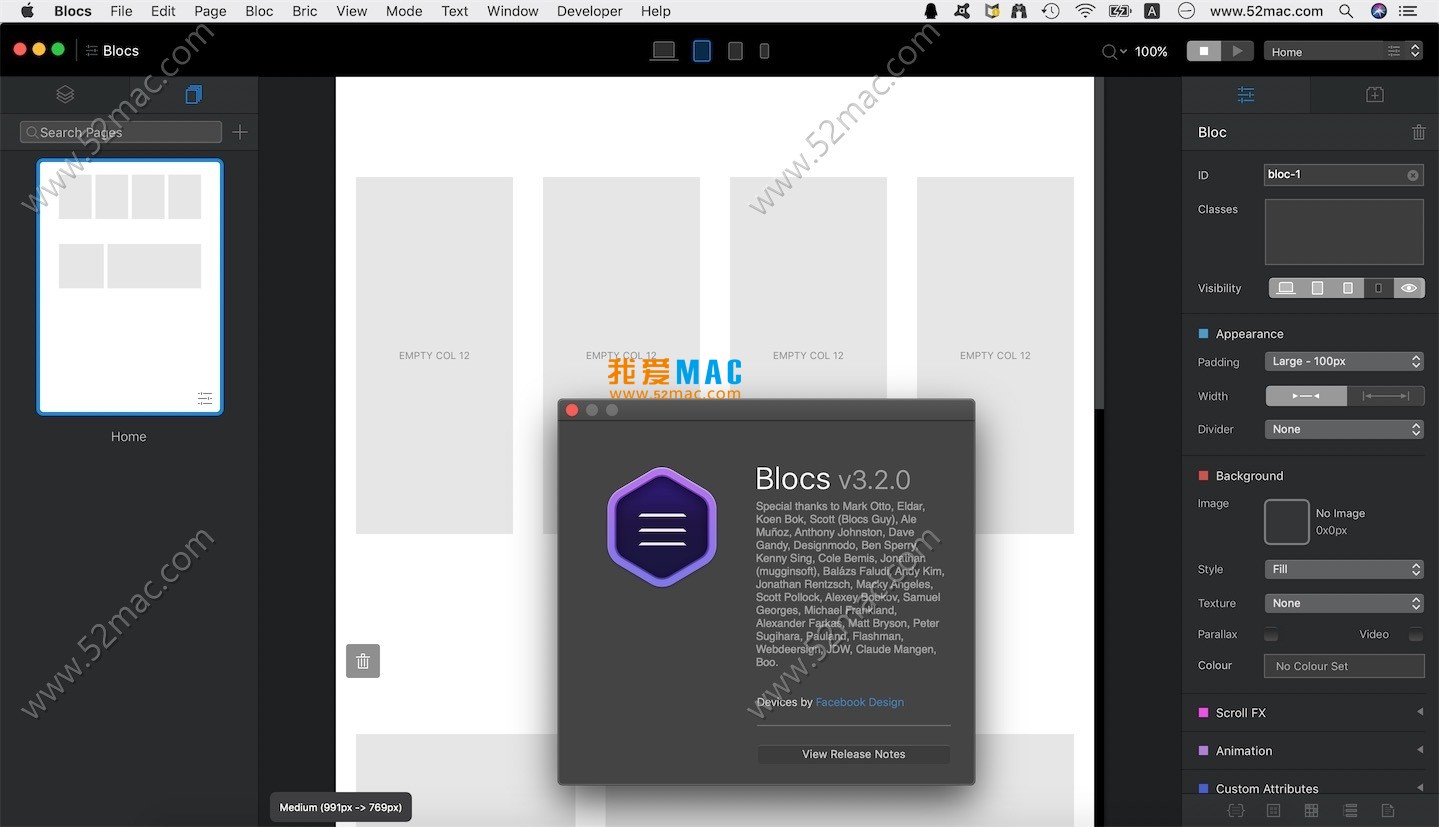Viewport: 1439px width, 827px height.
Task: Clear the ID field with x icon
Action: pyautogui.click(x=1413, y=175)
